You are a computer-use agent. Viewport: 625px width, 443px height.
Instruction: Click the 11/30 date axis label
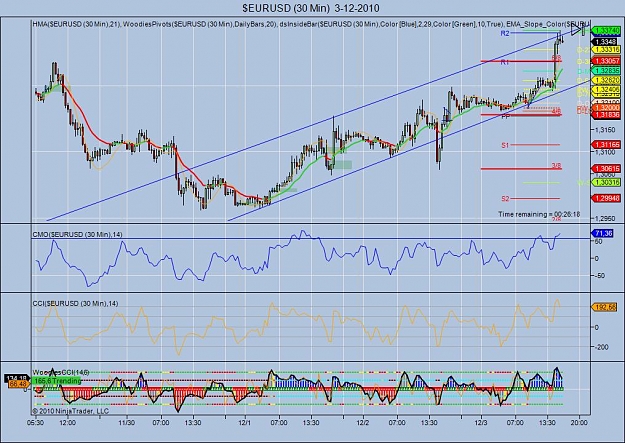[x=126, y=423]
